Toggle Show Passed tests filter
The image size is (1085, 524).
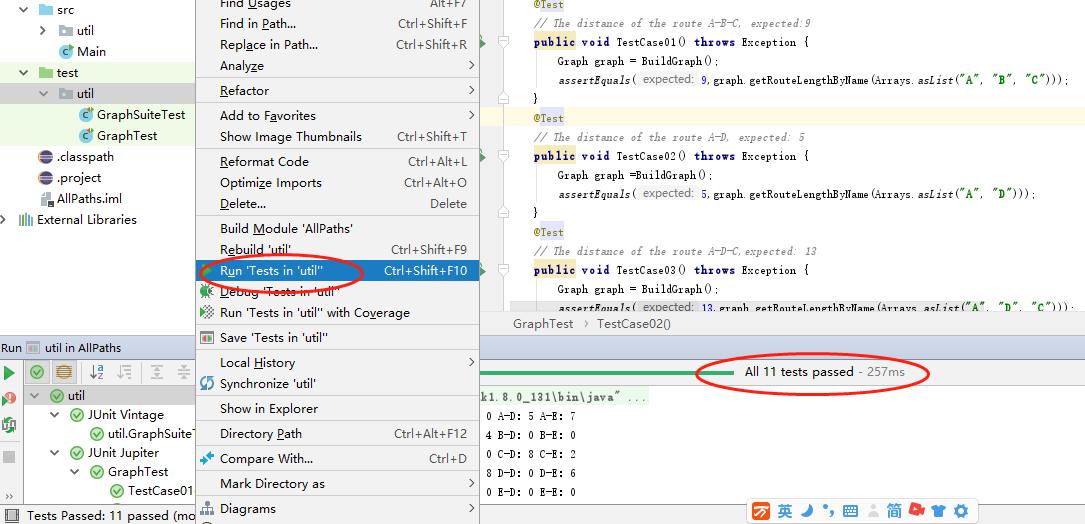click(37, 372)
